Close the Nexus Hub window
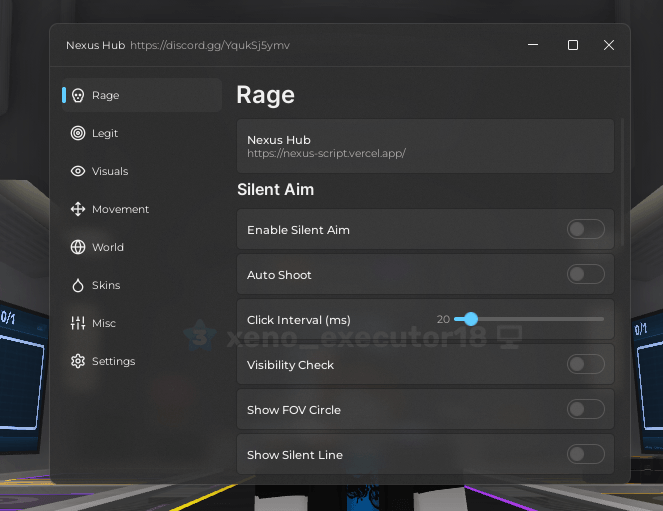 tap(609, 45)
